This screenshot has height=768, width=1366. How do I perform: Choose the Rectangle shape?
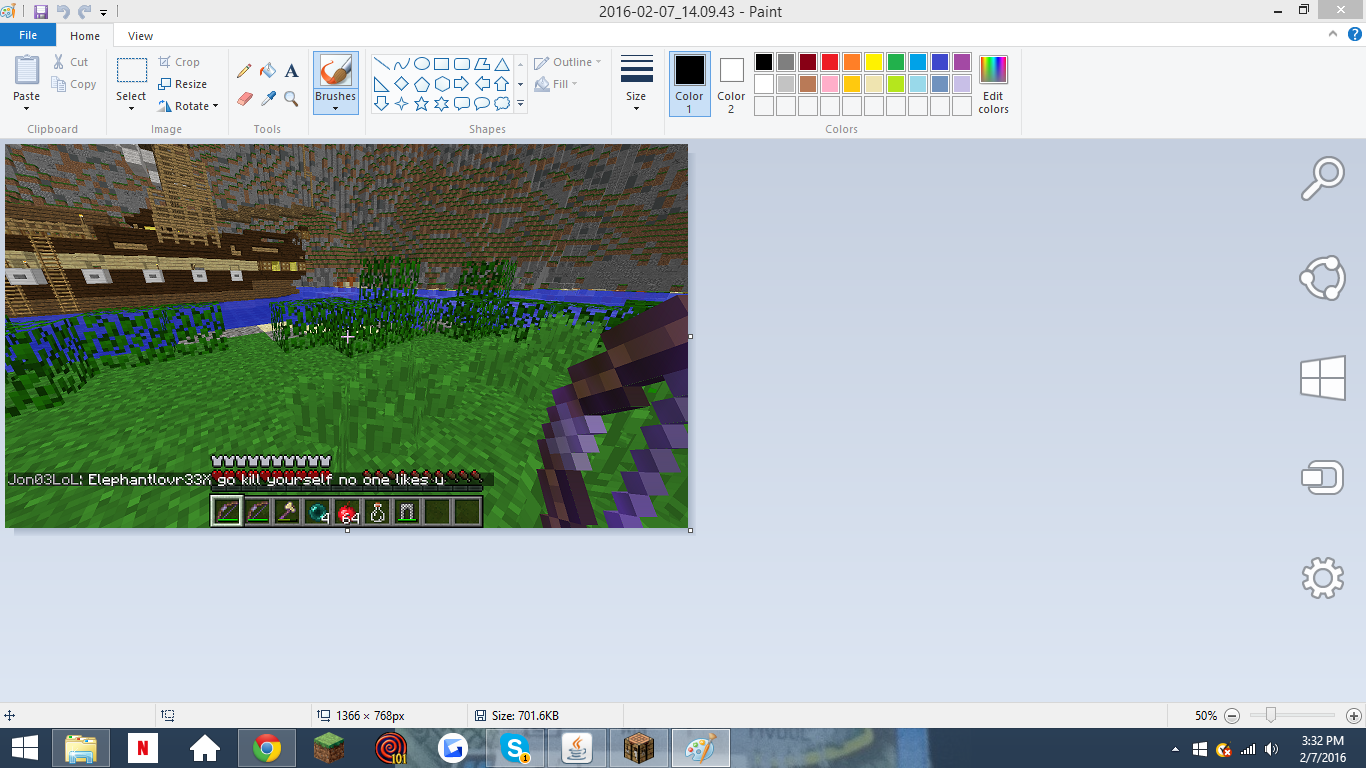coord(441,64)
